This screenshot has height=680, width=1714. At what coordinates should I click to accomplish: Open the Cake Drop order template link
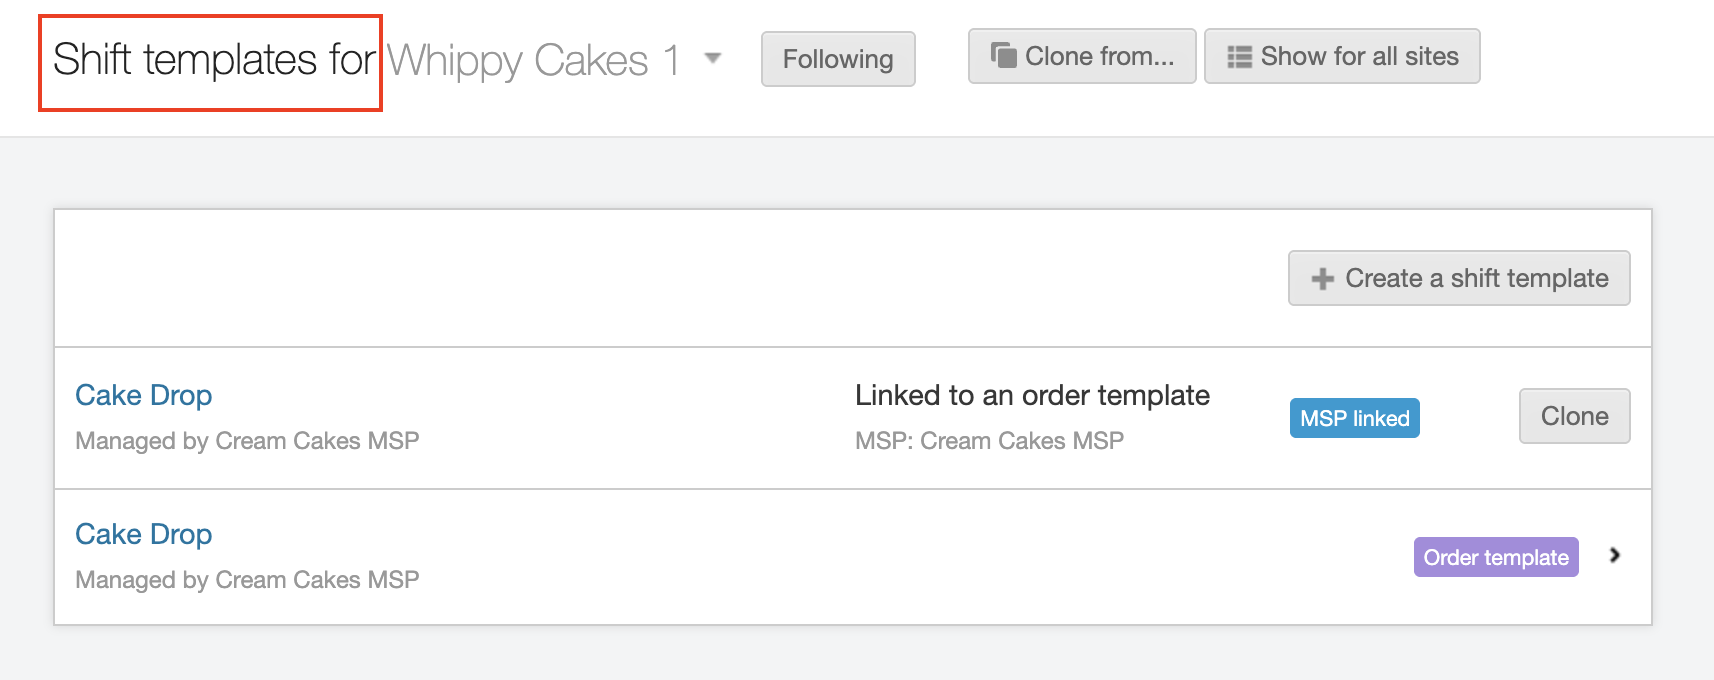pos(144,535)
